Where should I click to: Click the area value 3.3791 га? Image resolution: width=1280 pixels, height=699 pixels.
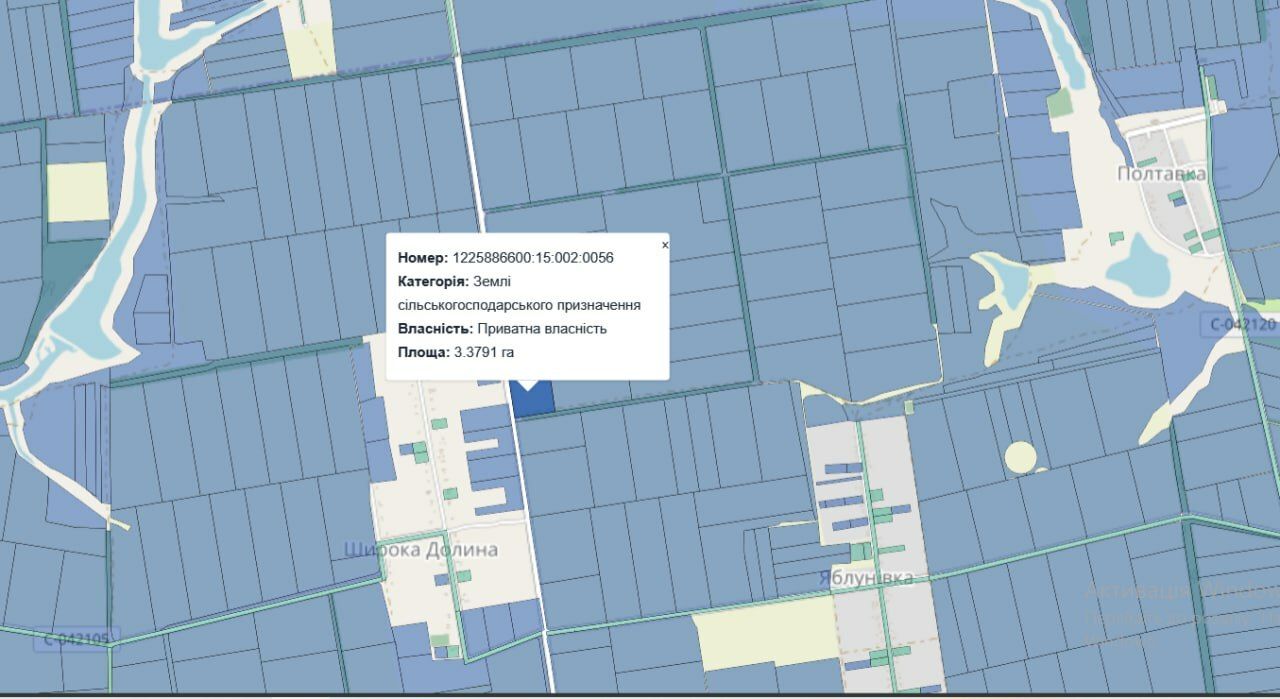click(x=484, y=353)
